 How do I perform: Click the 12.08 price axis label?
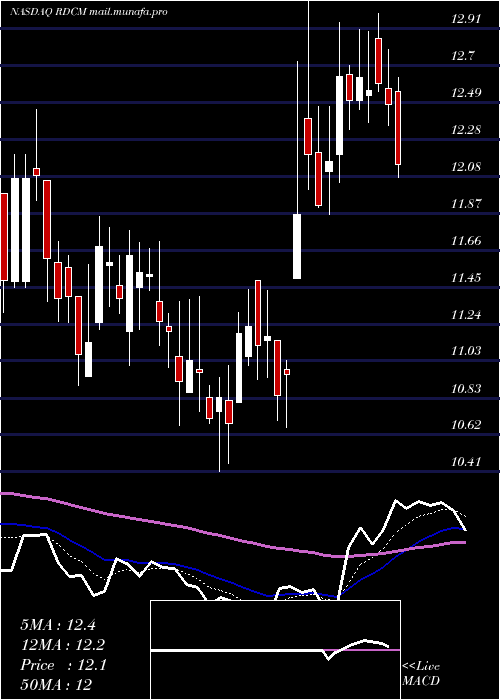coord(466,167)
